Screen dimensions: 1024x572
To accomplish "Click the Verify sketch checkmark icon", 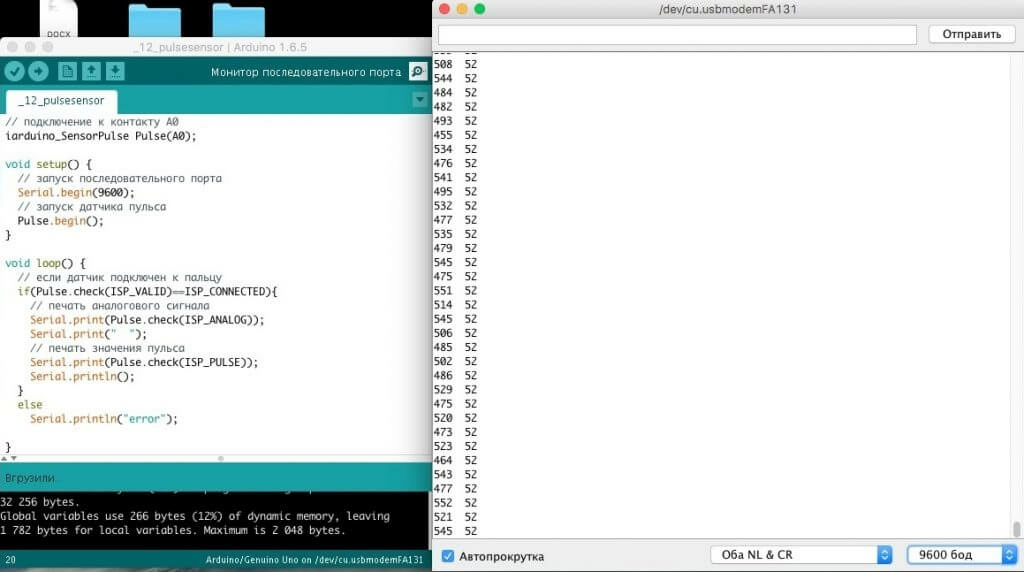I will click(x=14, y=71).
